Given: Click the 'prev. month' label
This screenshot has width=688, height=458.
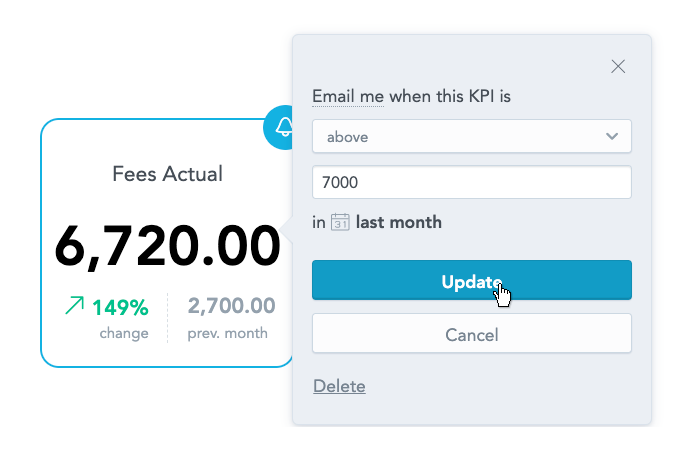Looking at the screenshot, I should (227, 333).
